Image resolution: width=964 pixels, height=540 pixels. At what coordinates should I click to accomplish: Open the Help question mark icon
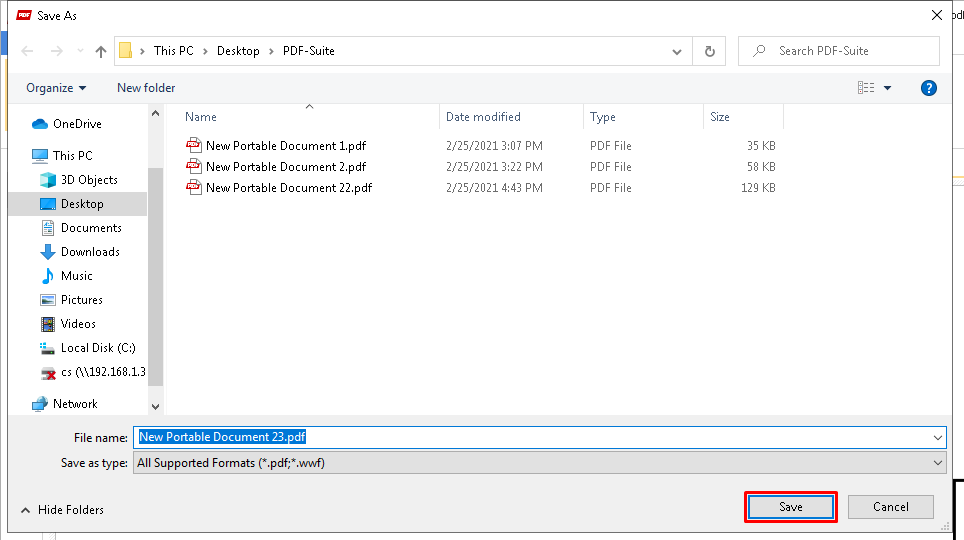tap(928, 88)
